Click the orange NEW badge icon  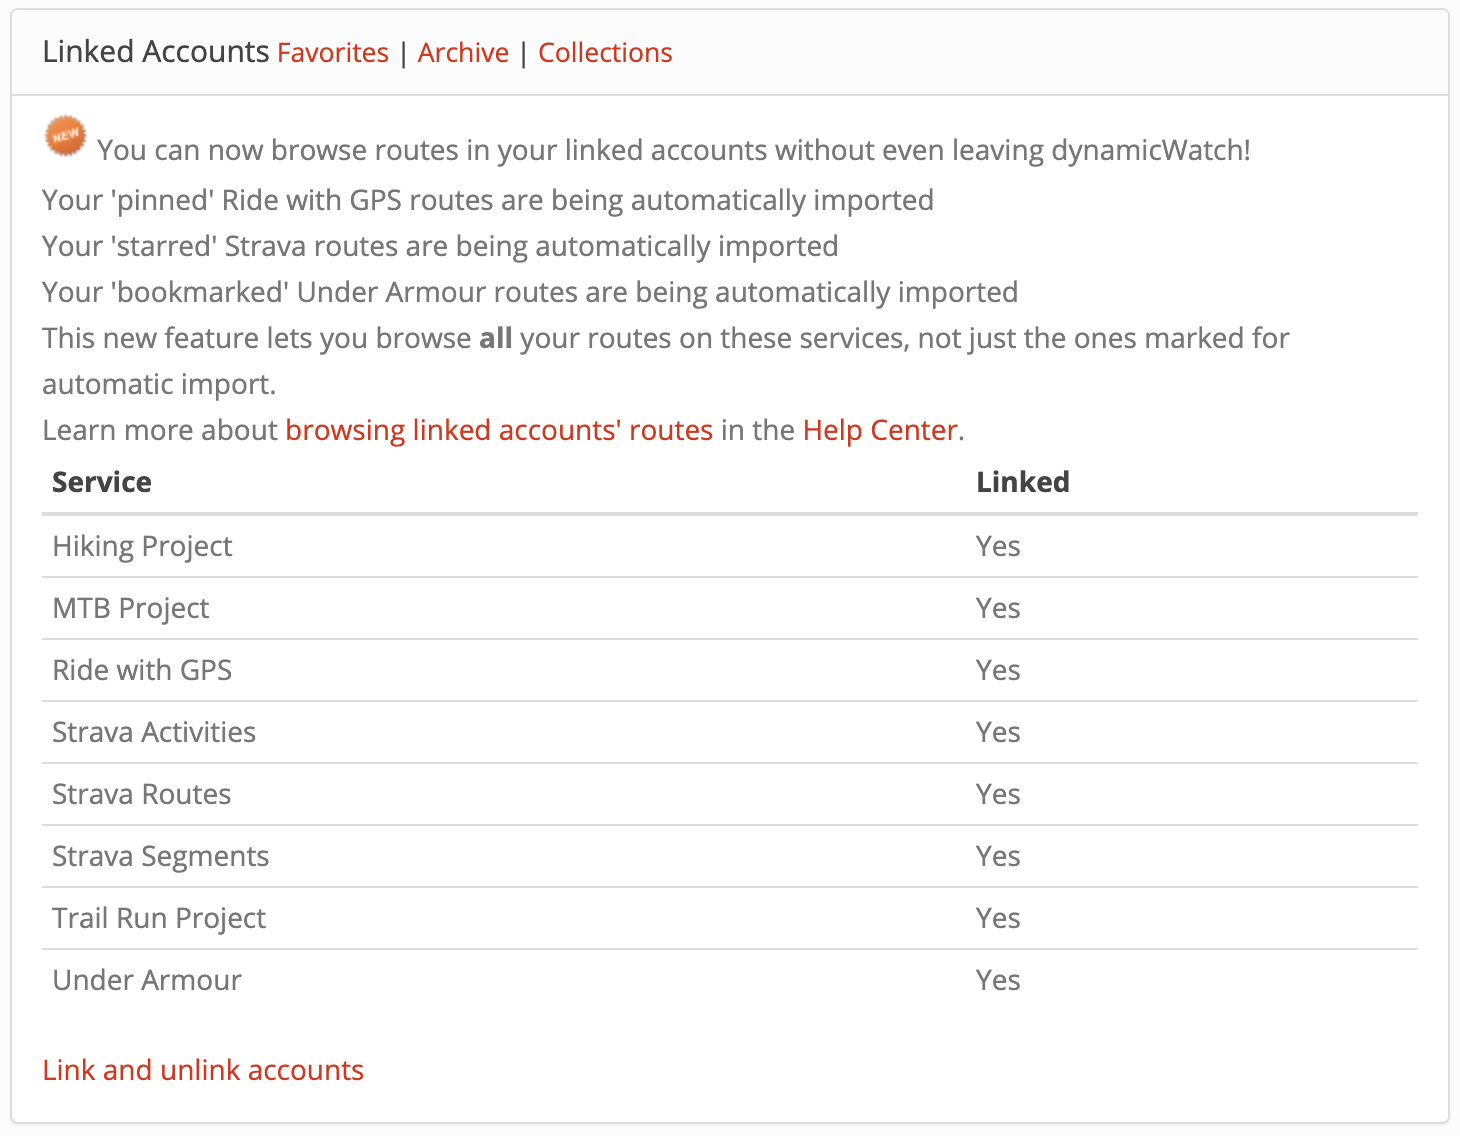(x=65, y=136)
